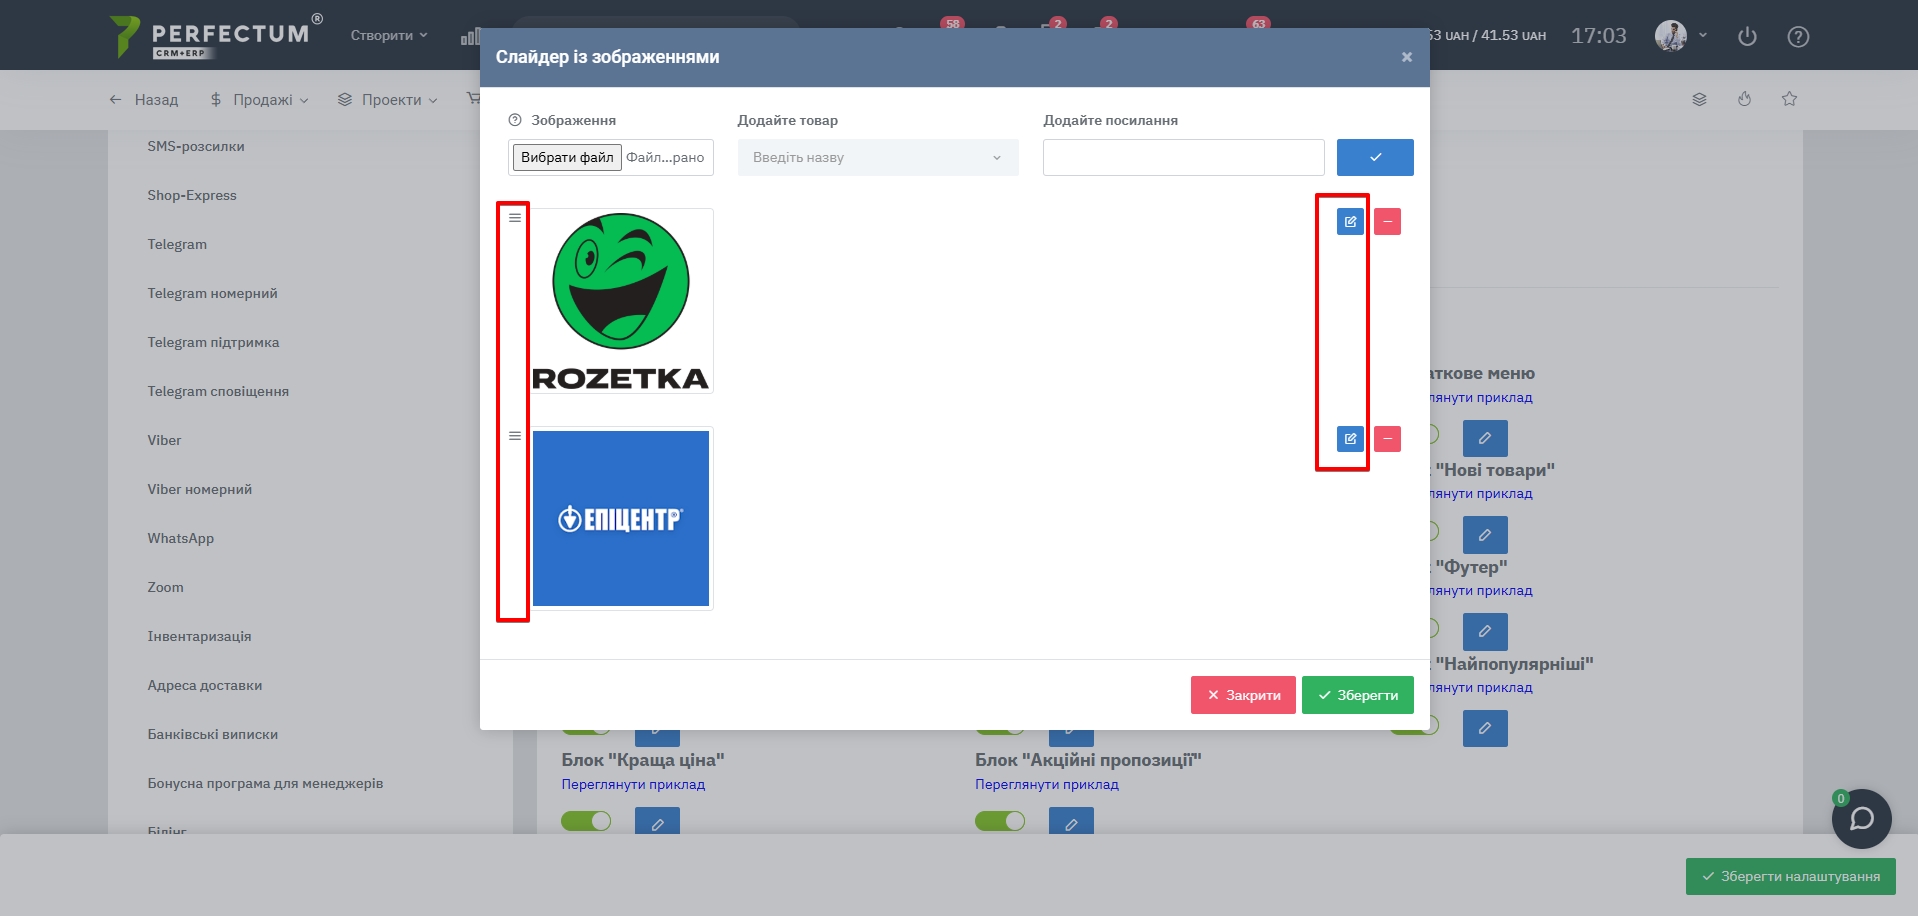Viewport: 1918px width, 916px height.
Task: Select 'Telegram сповіщення' in sidebar
Action: pyautogui.click(x=218, y=391)
